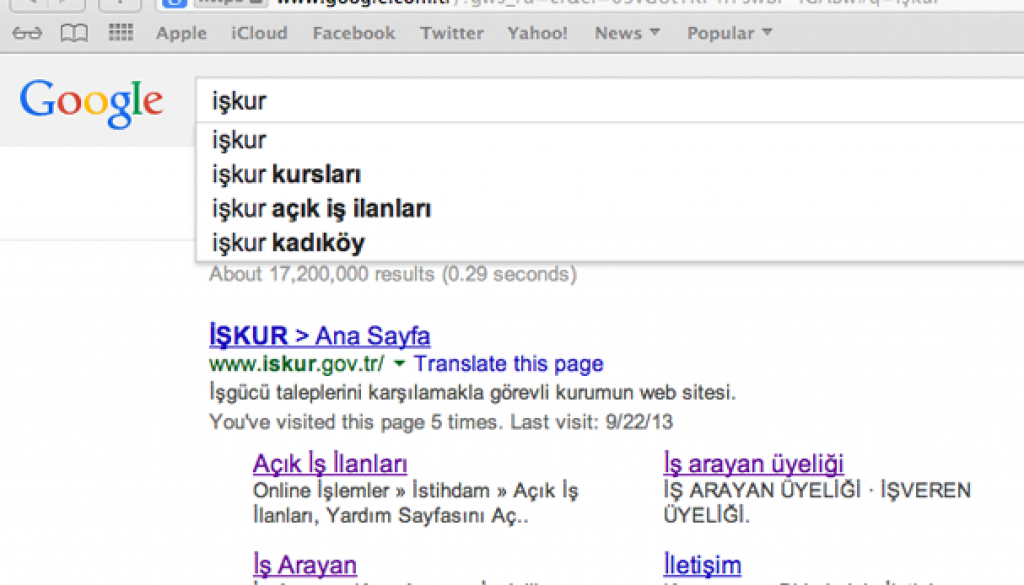This screenshot has height=585, width=1024.
Task: Open the 'İş Arayan' sitelink
Action: click(305, 565)
